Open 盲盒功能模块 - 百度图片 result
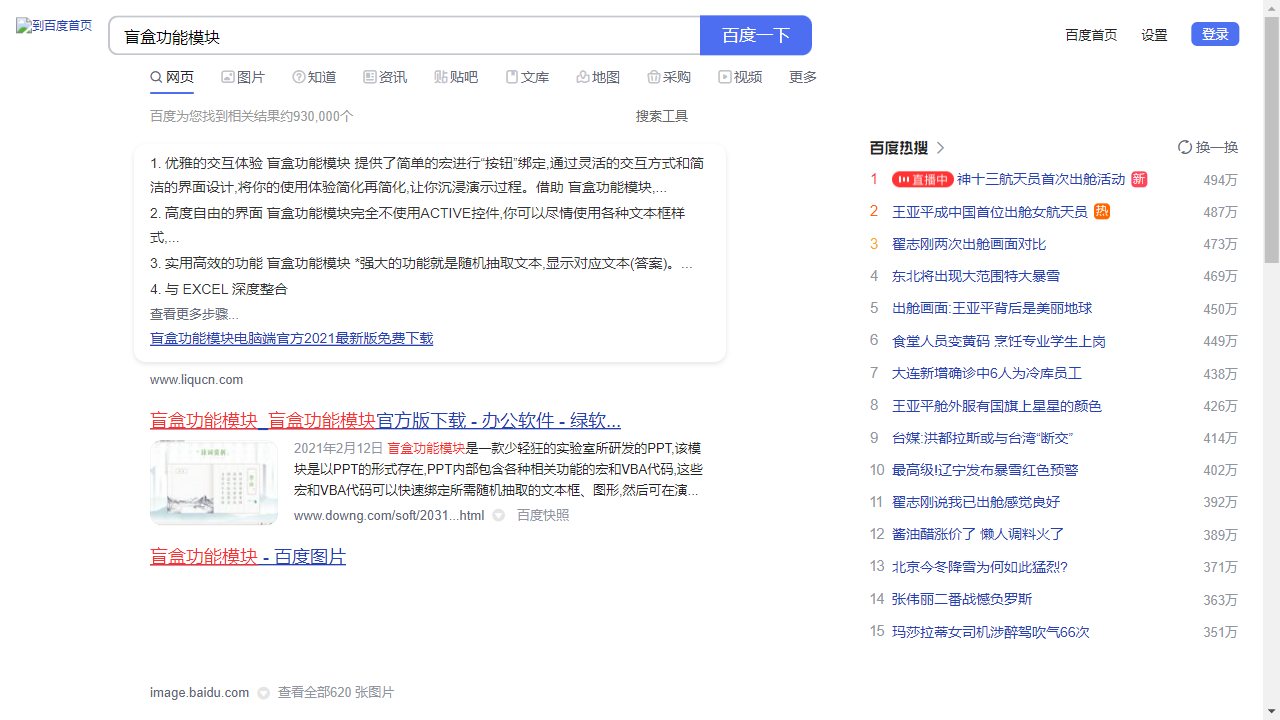The height and width of the screenshot is (720, 1280). pos(248,556)
